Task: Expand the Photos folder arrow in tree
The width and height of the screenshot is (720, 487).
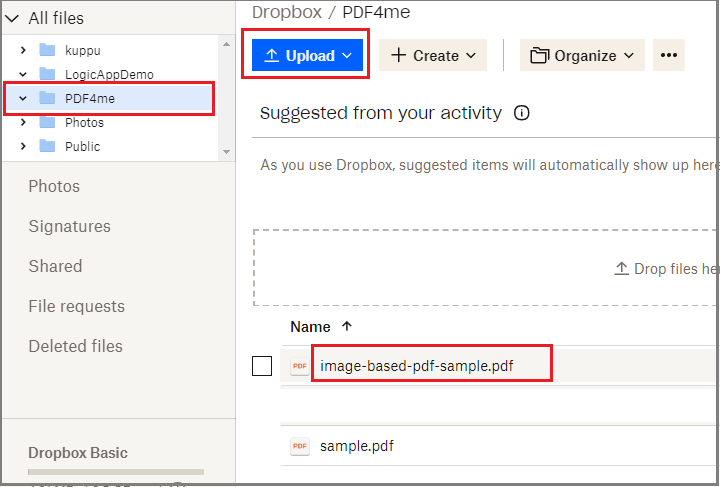Action: (23, 122)
